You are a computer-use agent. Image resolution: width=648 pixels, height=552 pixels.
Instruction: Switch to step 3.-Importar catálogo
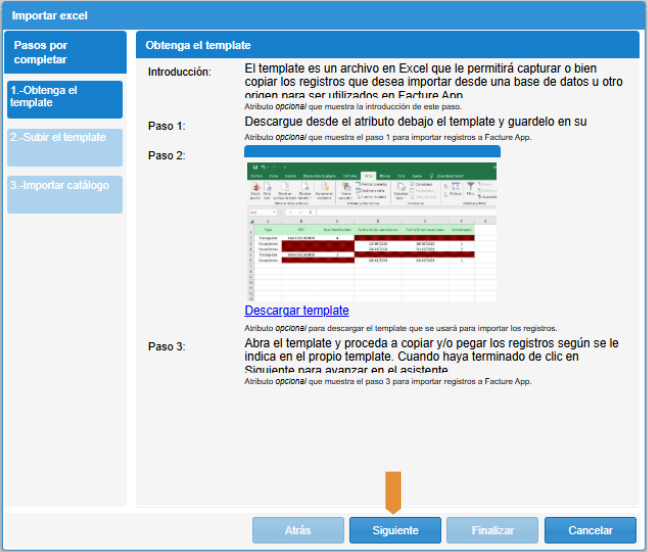coord(65,194)
